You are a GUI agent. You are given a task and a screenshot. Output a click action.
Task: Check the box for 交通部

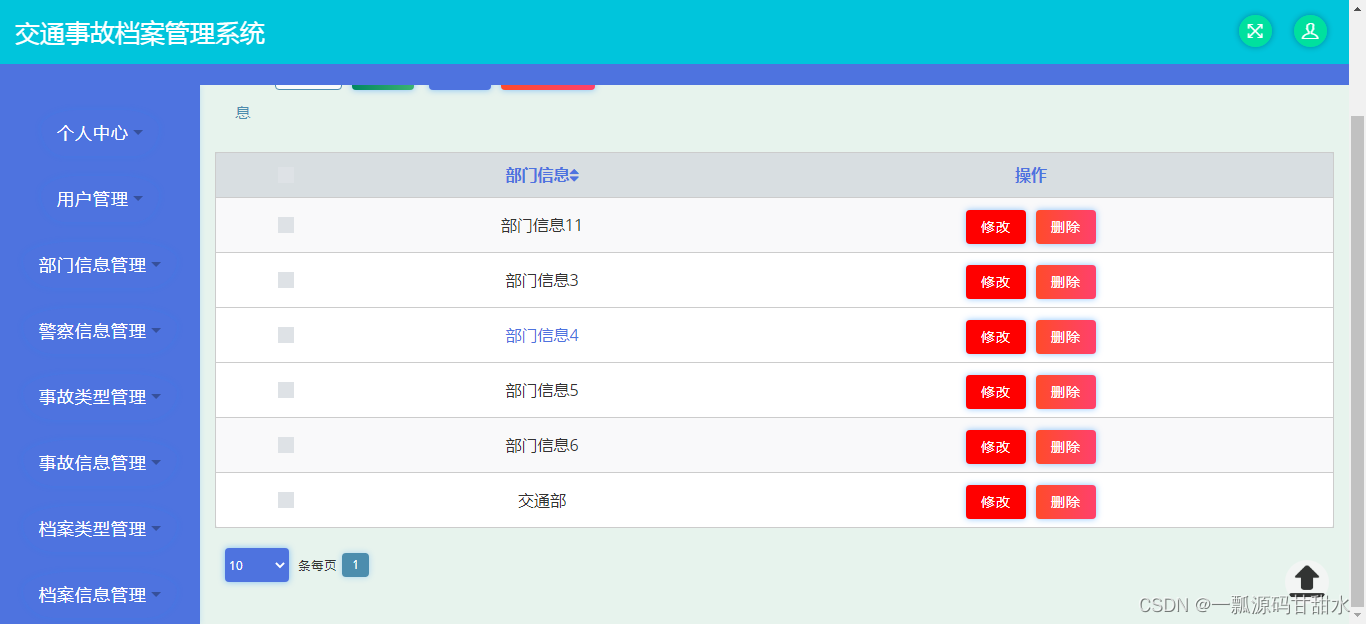click(x=286, y=500)
